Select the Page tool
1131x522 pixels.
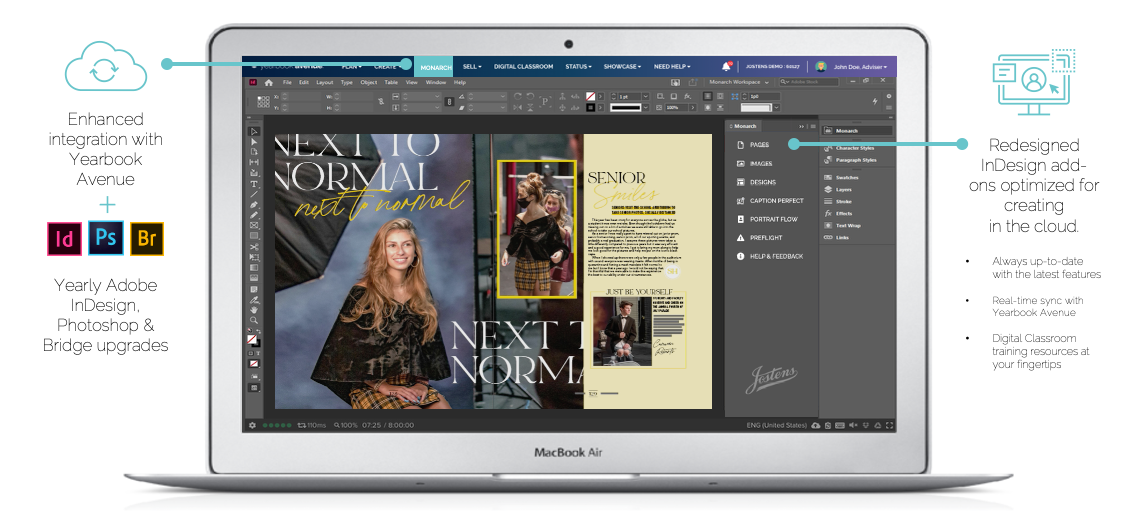tap(254, 152)
